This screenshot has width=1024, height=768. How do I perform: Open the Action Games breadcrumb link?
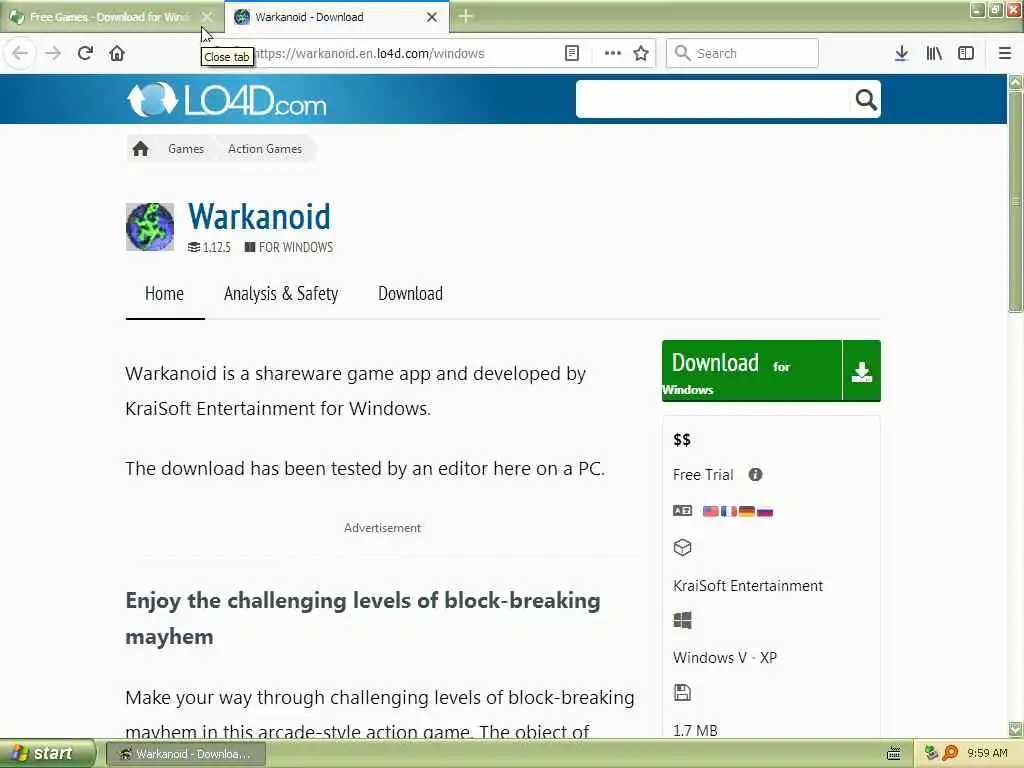265,149
